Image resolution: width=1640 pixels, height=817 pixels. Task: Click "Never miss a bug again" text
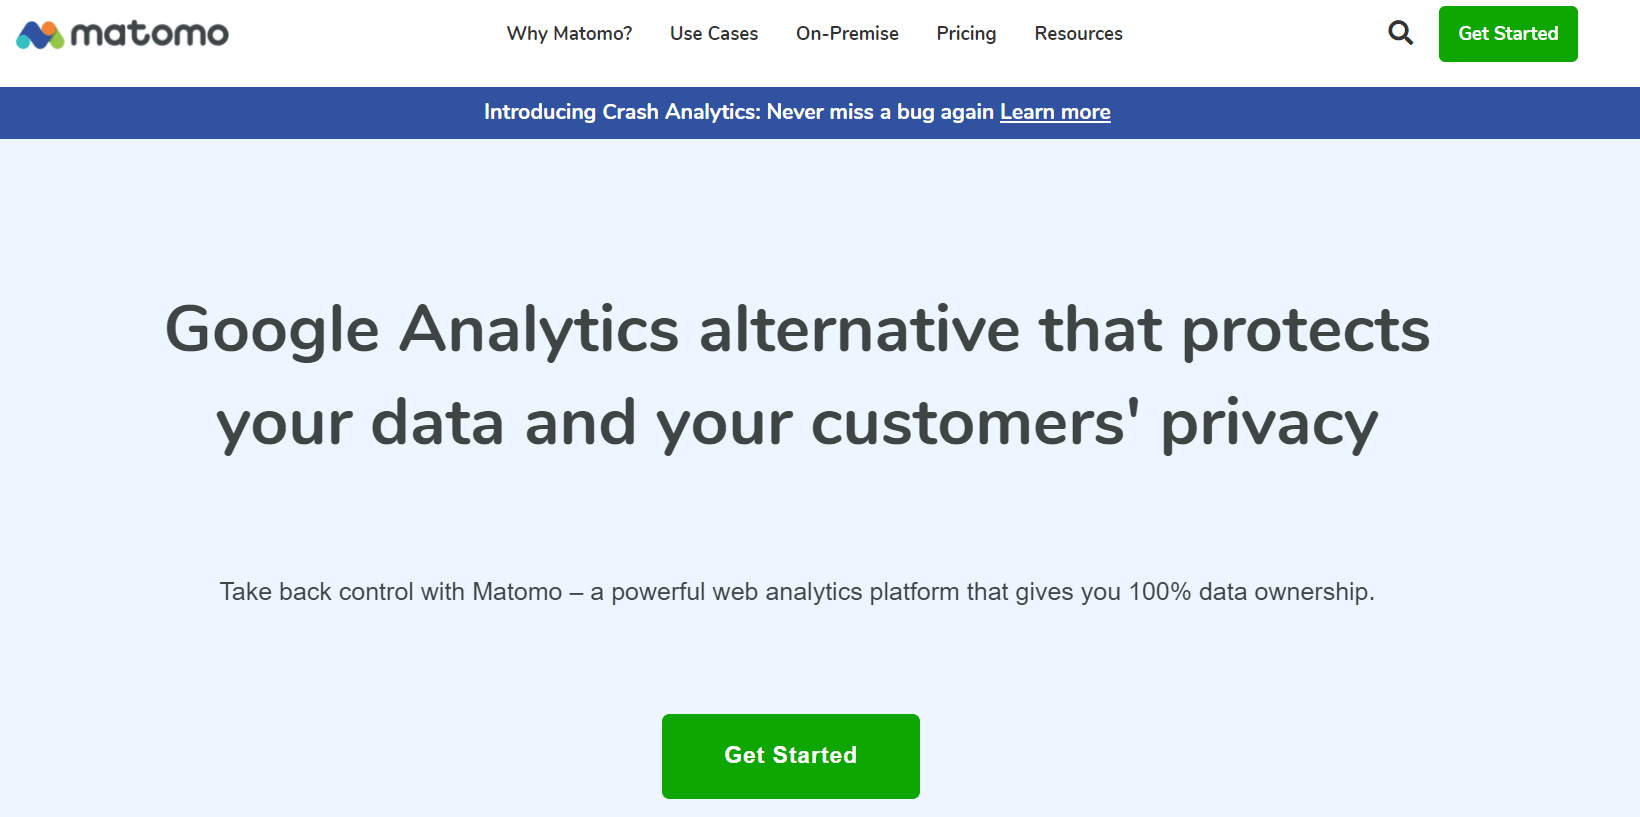coord(880,112)
